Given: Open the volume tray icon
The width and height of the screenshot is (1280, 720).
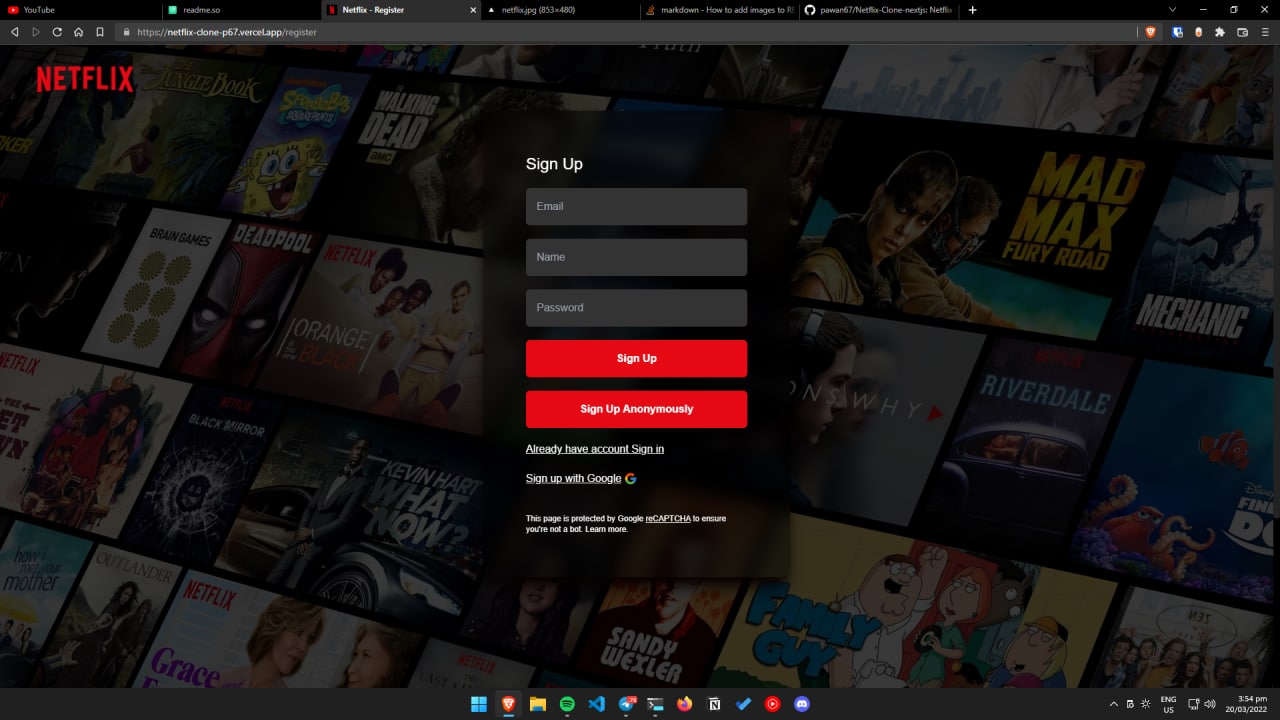Looking at the screenshot, I should 1209,704.
